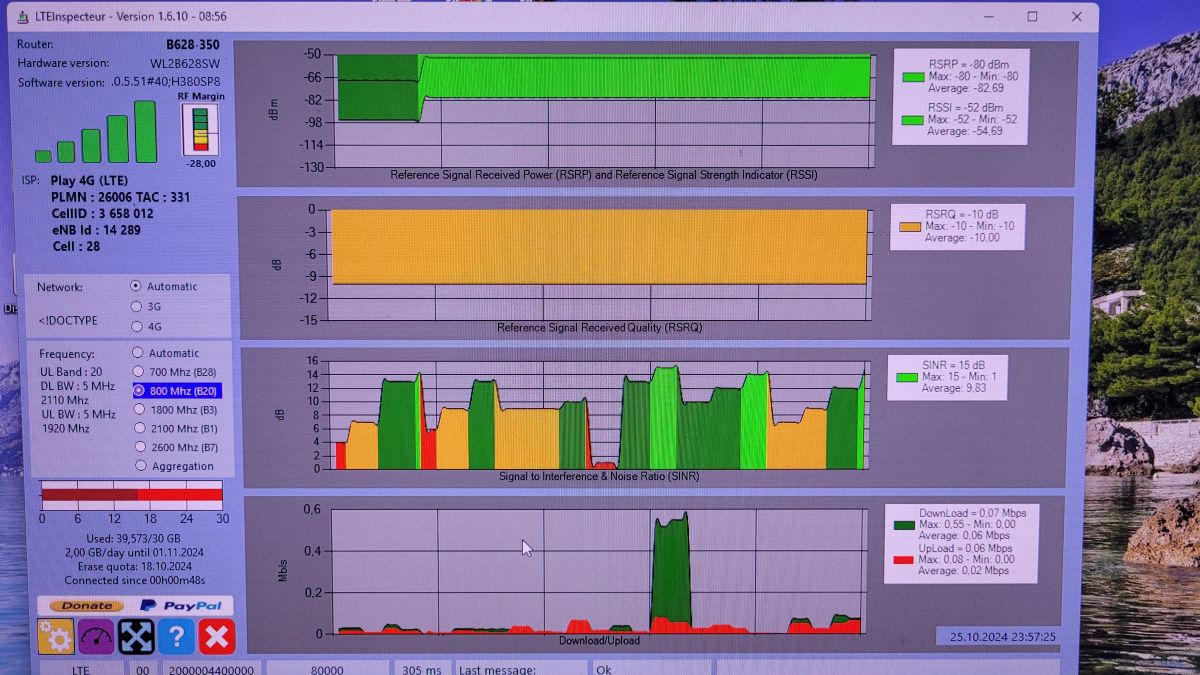Select Automatic frequency option

pyautogui.click(x=138, y=353)
